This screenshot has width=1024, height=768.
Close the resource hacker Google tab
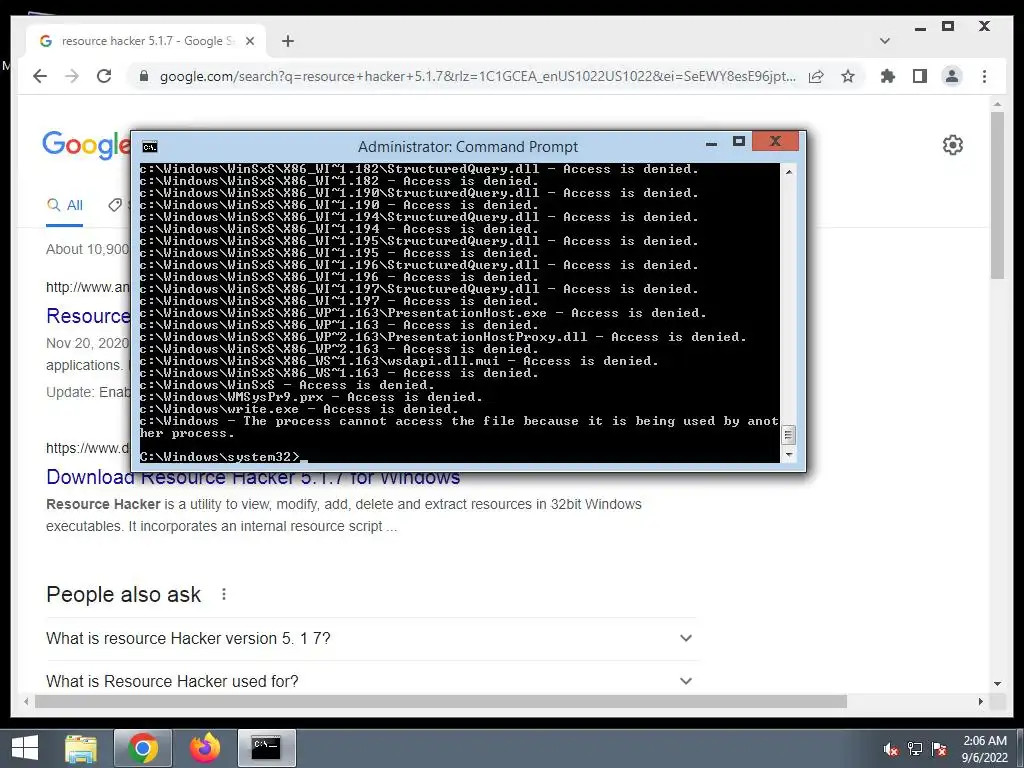[x=249, y=41]
